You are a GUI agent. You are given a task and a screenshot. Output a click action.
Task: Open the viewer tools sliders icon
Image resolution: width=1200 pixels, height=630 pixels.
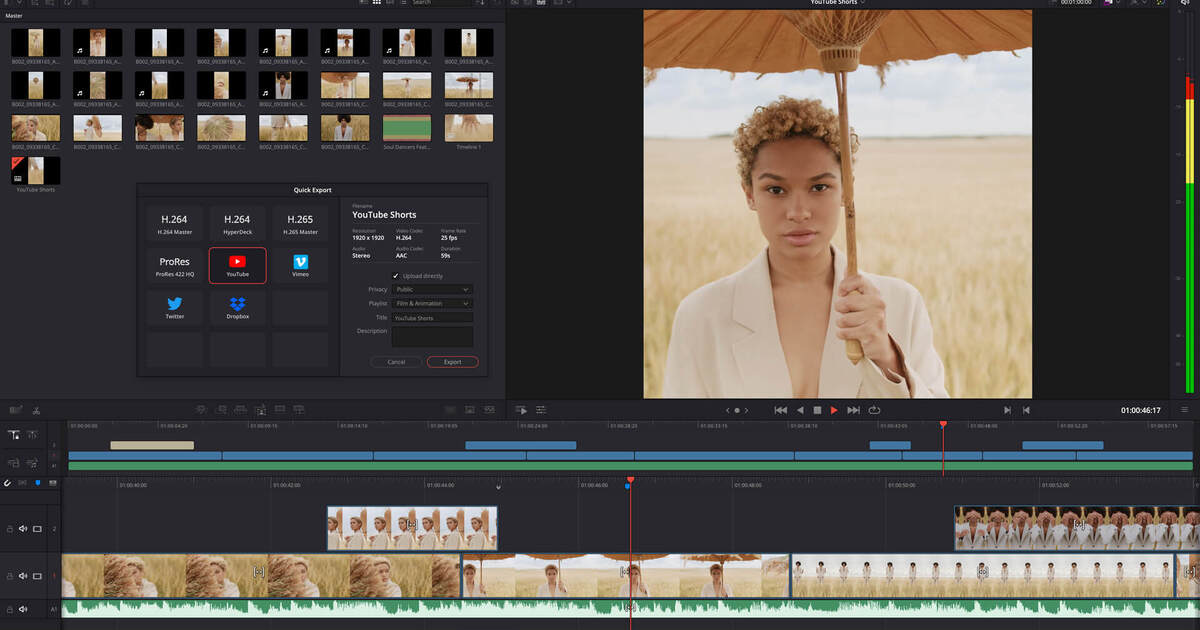(x=541, y=410)
